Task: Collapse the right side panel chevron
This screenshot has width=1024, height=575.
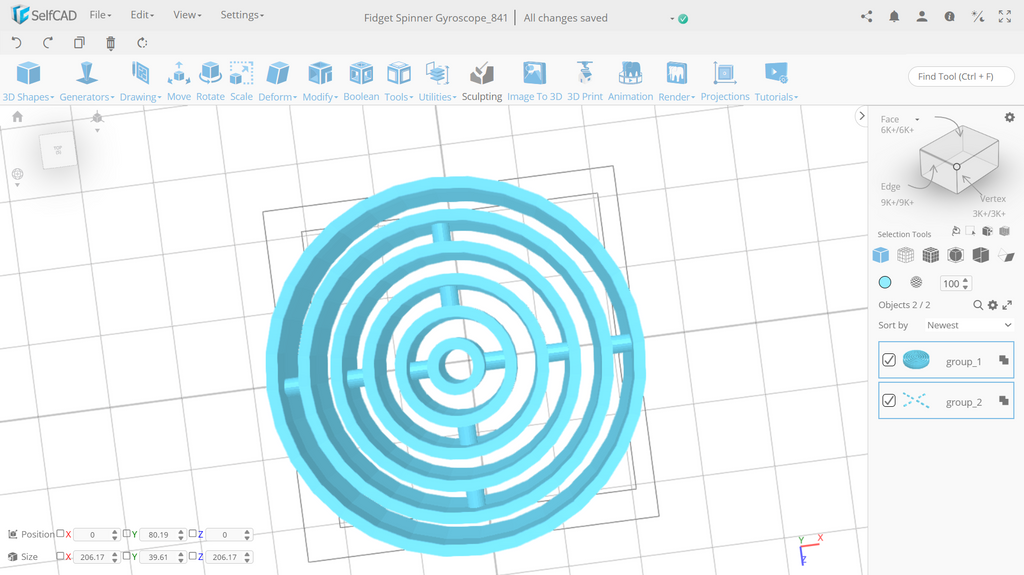Action: pyautogui.click(x=862, y=116)
